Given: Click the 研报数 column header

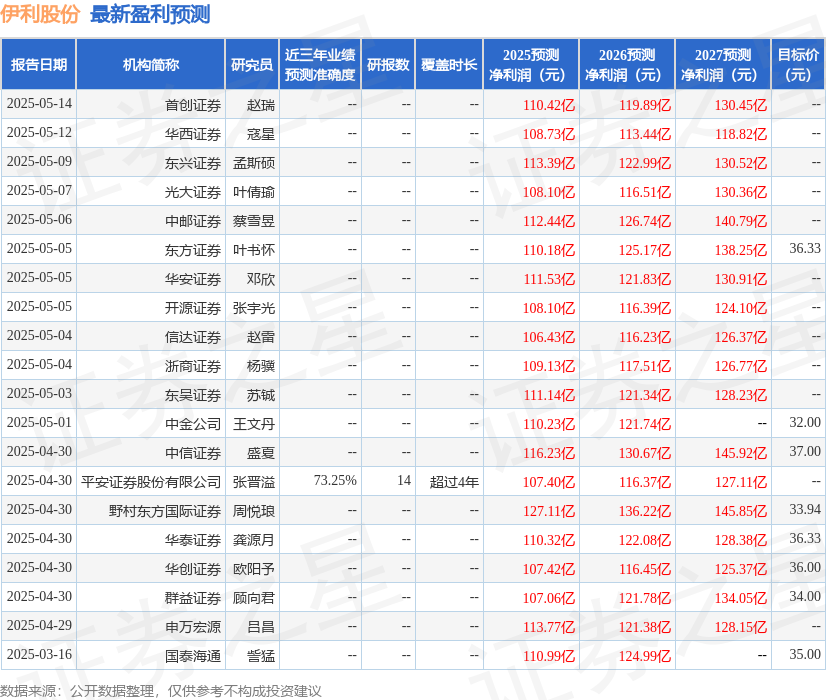Looking at the screenshot, I should tap(388, 64).
